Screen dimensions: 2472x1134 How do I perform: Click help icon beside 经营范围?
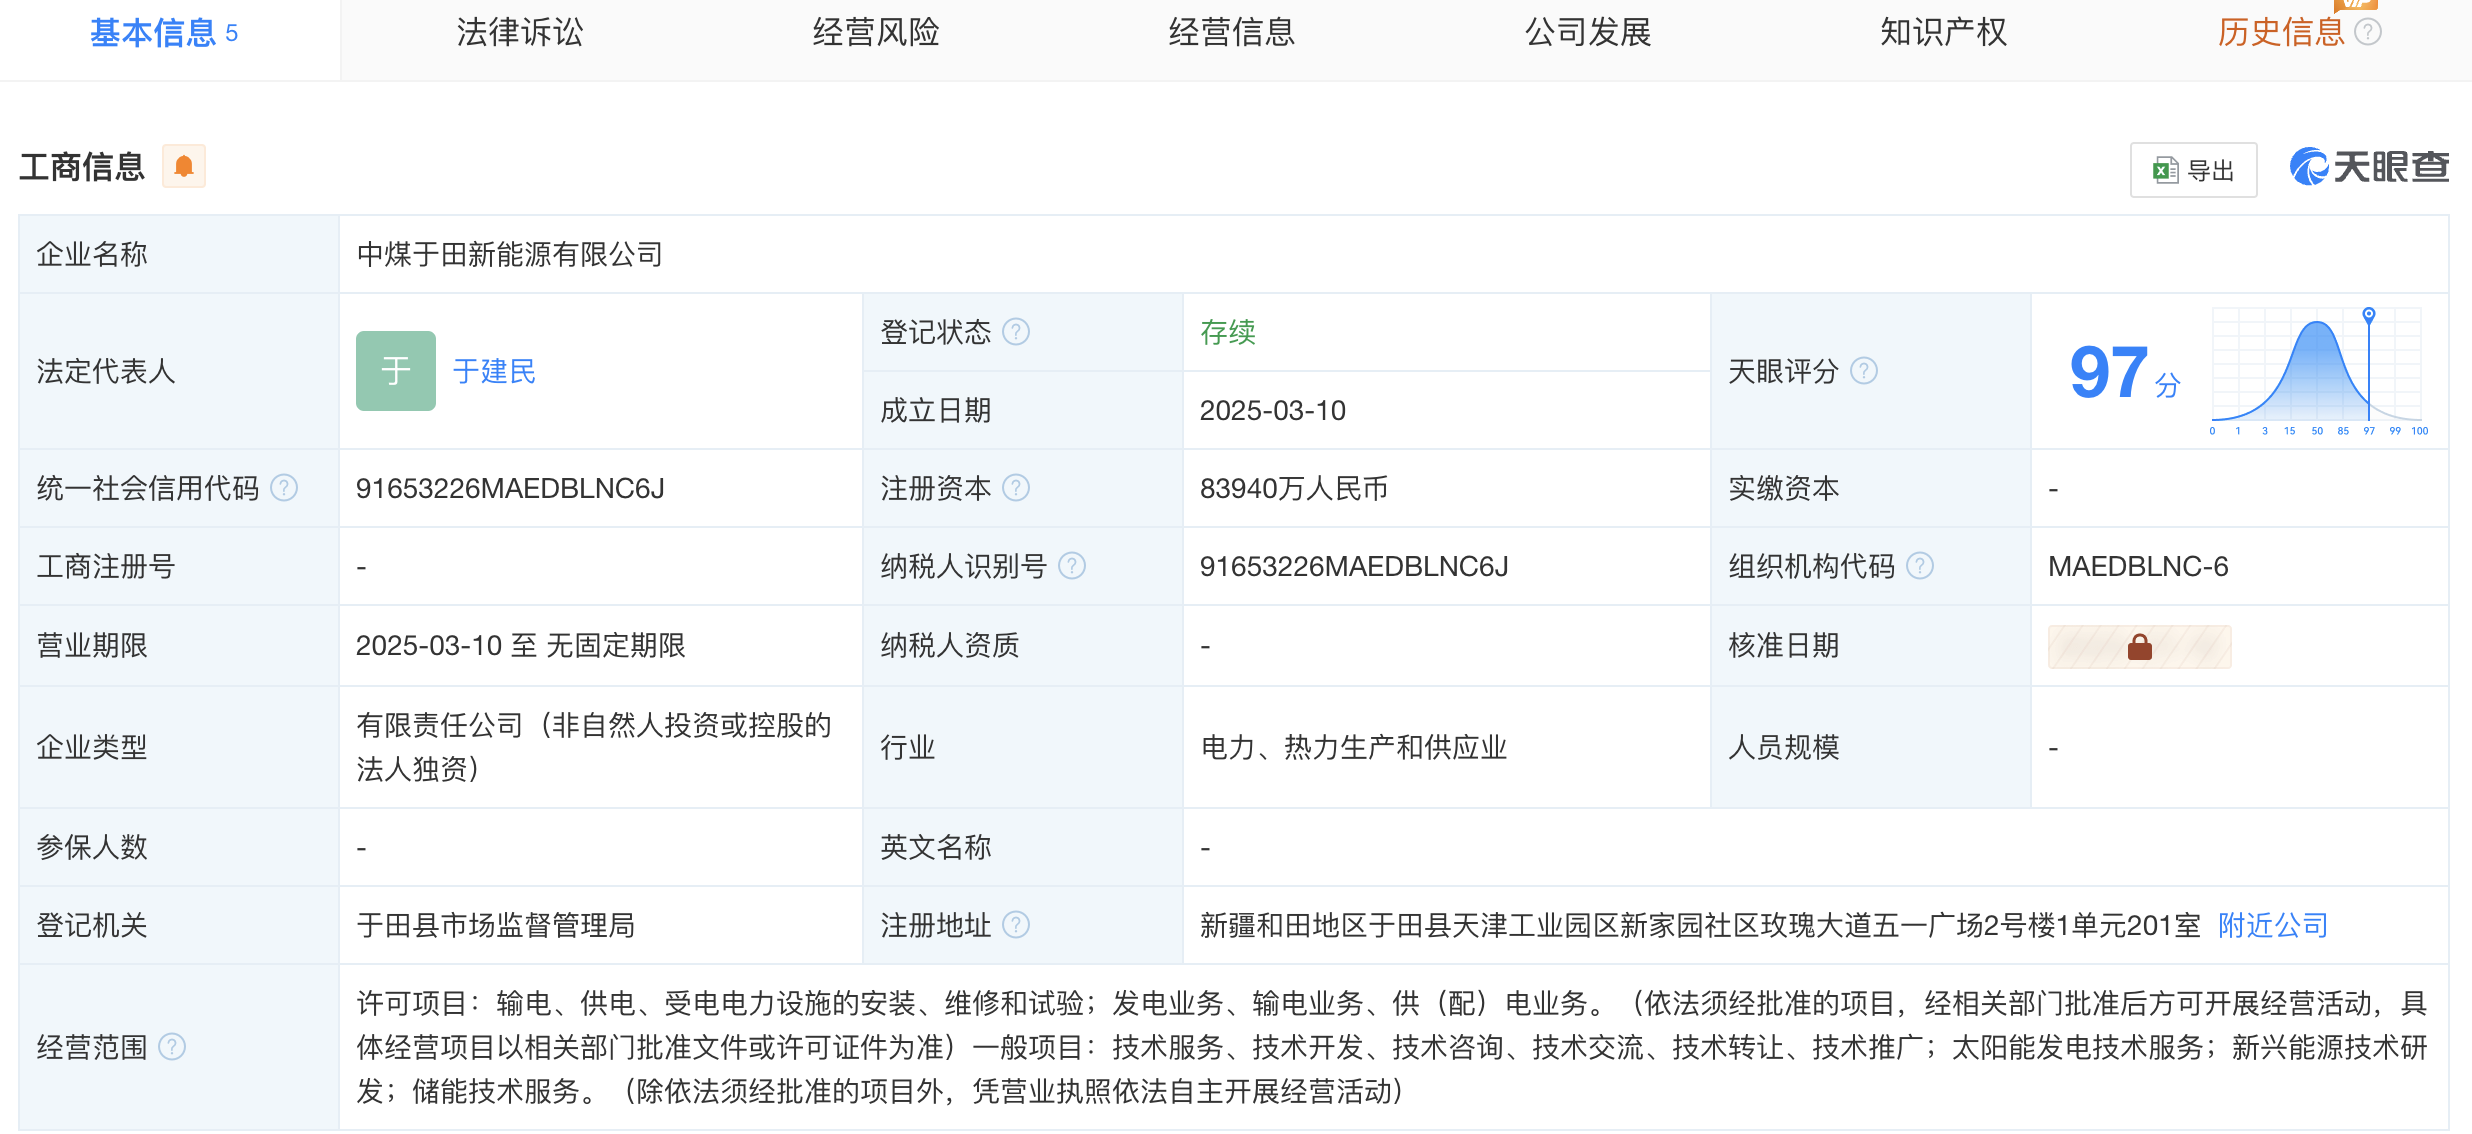172,1047
